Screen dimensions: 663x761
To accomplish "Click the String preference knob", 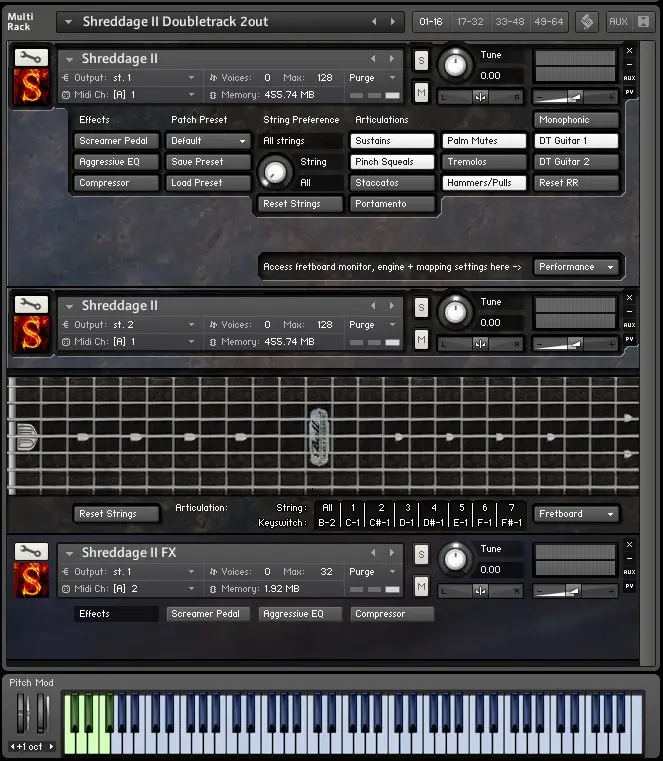I will [x=275, y=172].
